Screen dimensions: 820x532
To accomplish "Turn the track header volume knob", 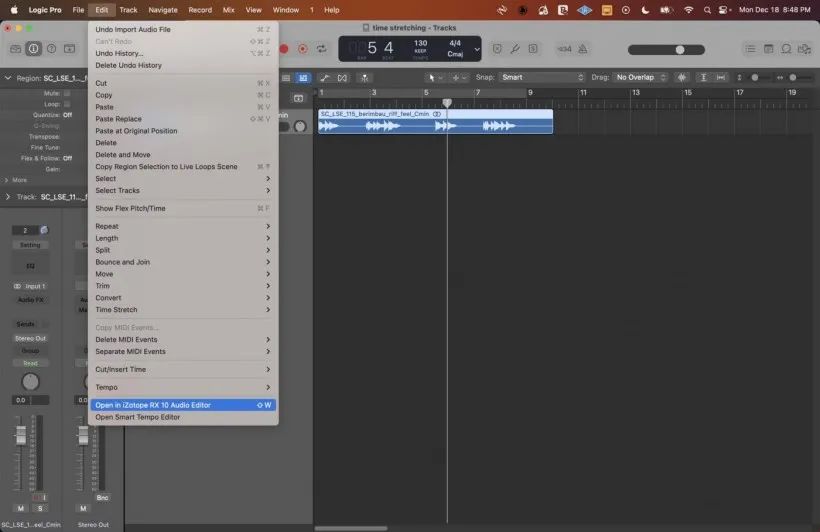I will tap(300, 126).
